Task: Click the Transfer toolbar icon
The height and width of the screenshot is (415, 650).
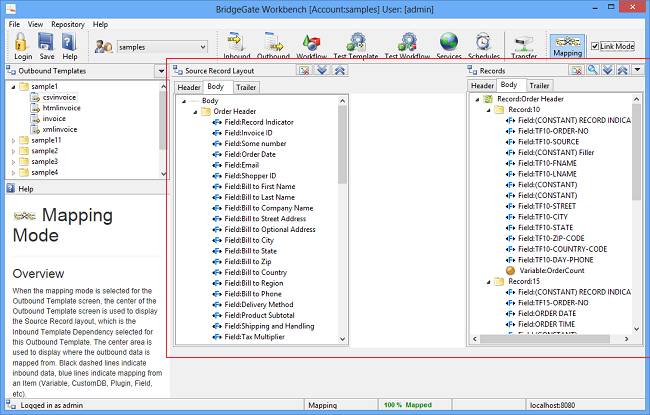Action: pyautogui.click(x=524, y=46)
